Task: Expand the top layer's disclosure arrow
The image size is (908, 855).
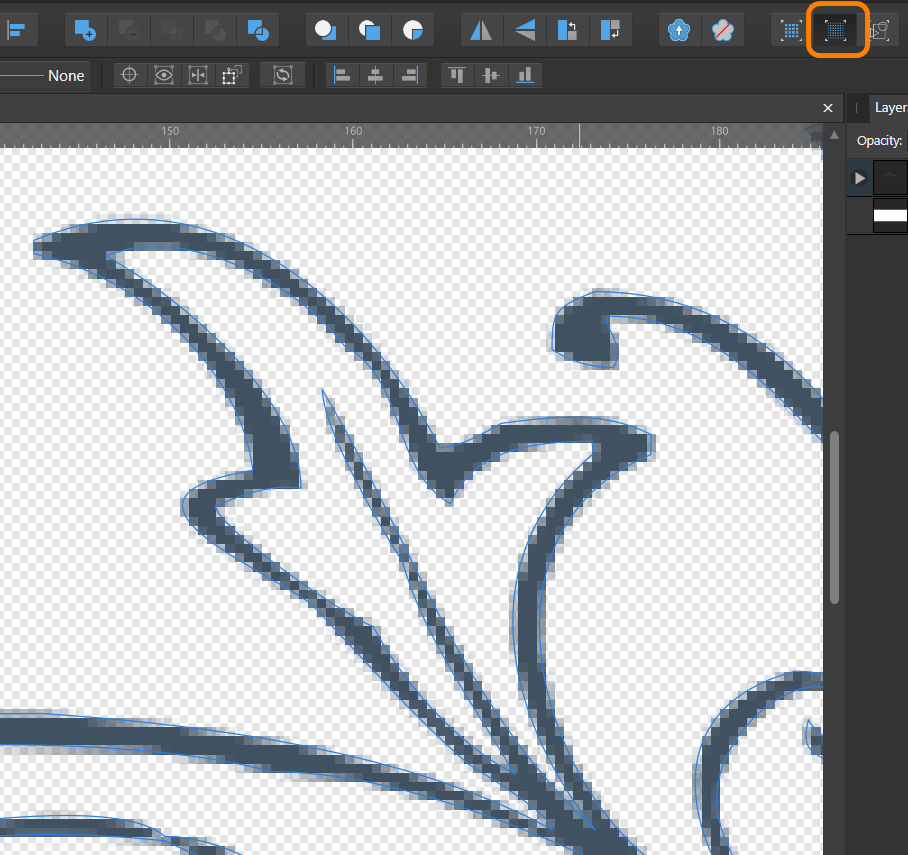Action: pos(858,178)
